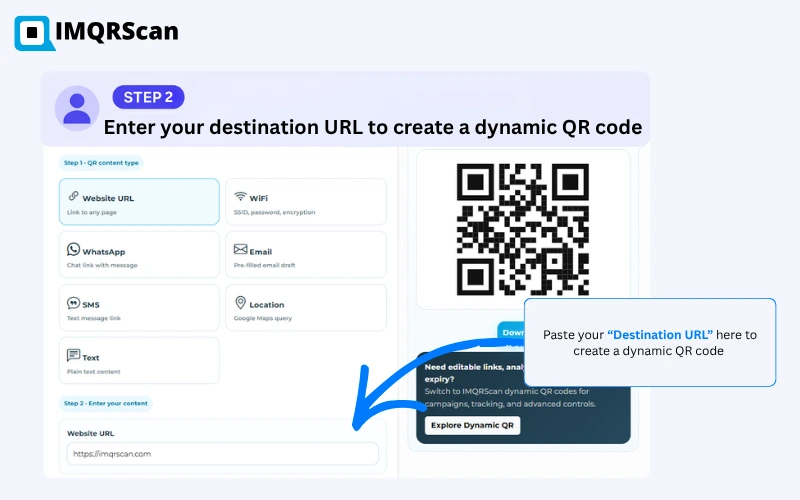Image resolution: width=800 pixels, height=500 pixels.
Task: Click the 'Website URL' field label
Action: (x=91, y=433)
